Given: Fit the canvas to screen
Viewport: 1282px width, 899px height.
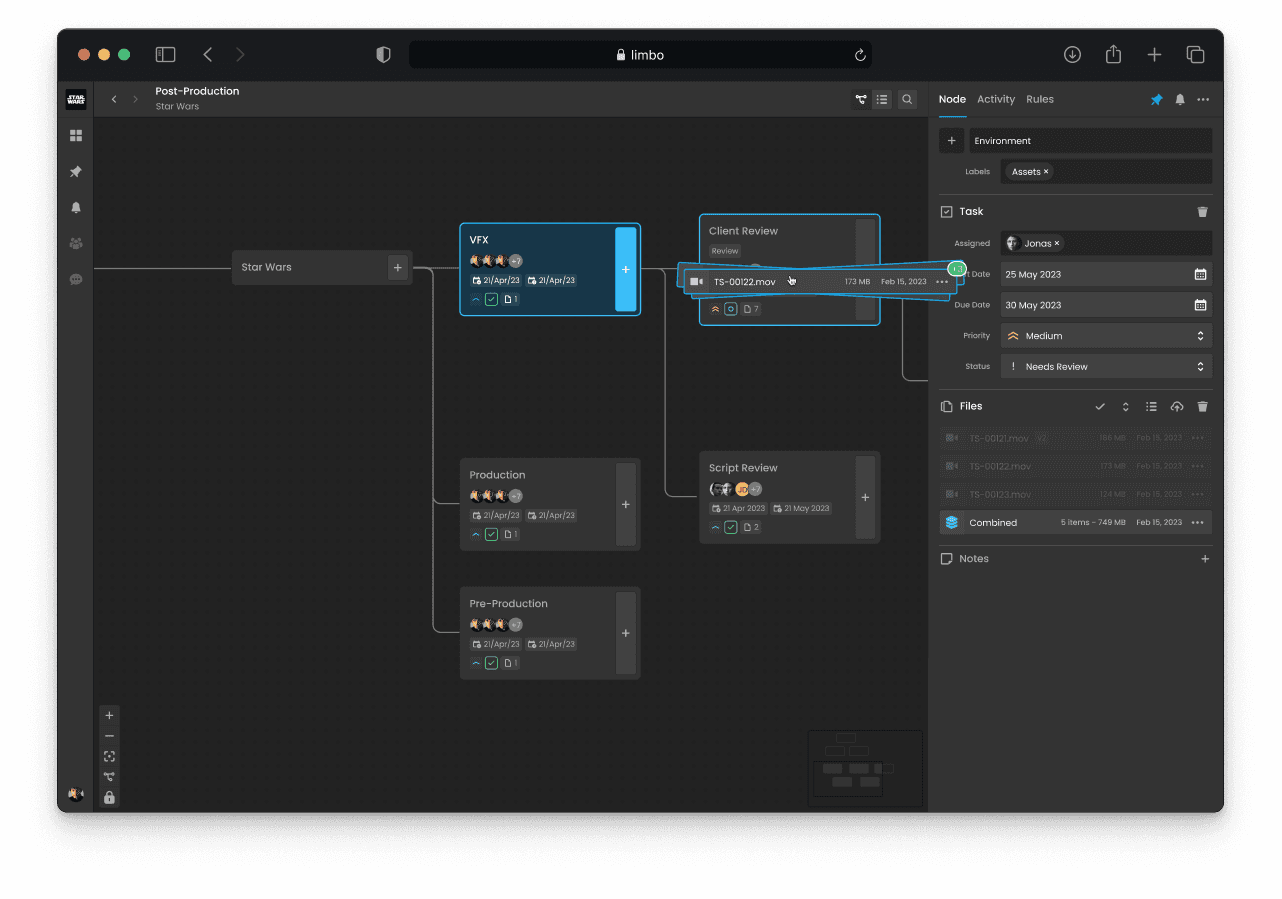Looking at the screenshot, I should point(109,757).
